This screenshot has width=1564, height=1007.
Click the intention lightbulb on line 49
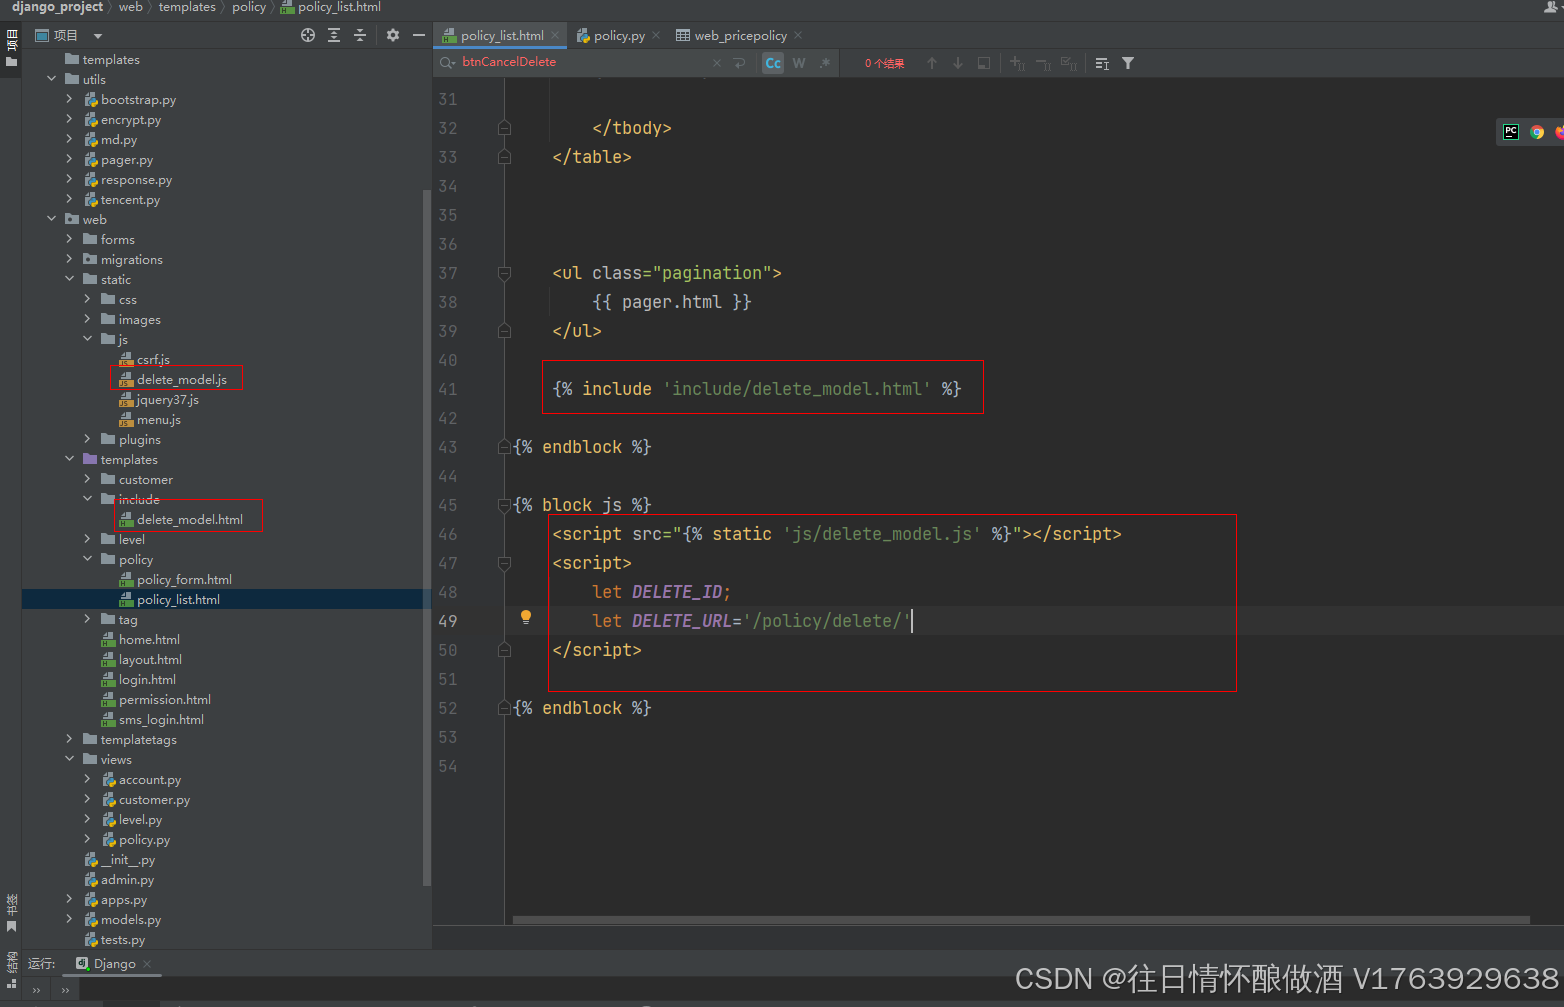tap(526, 617)
